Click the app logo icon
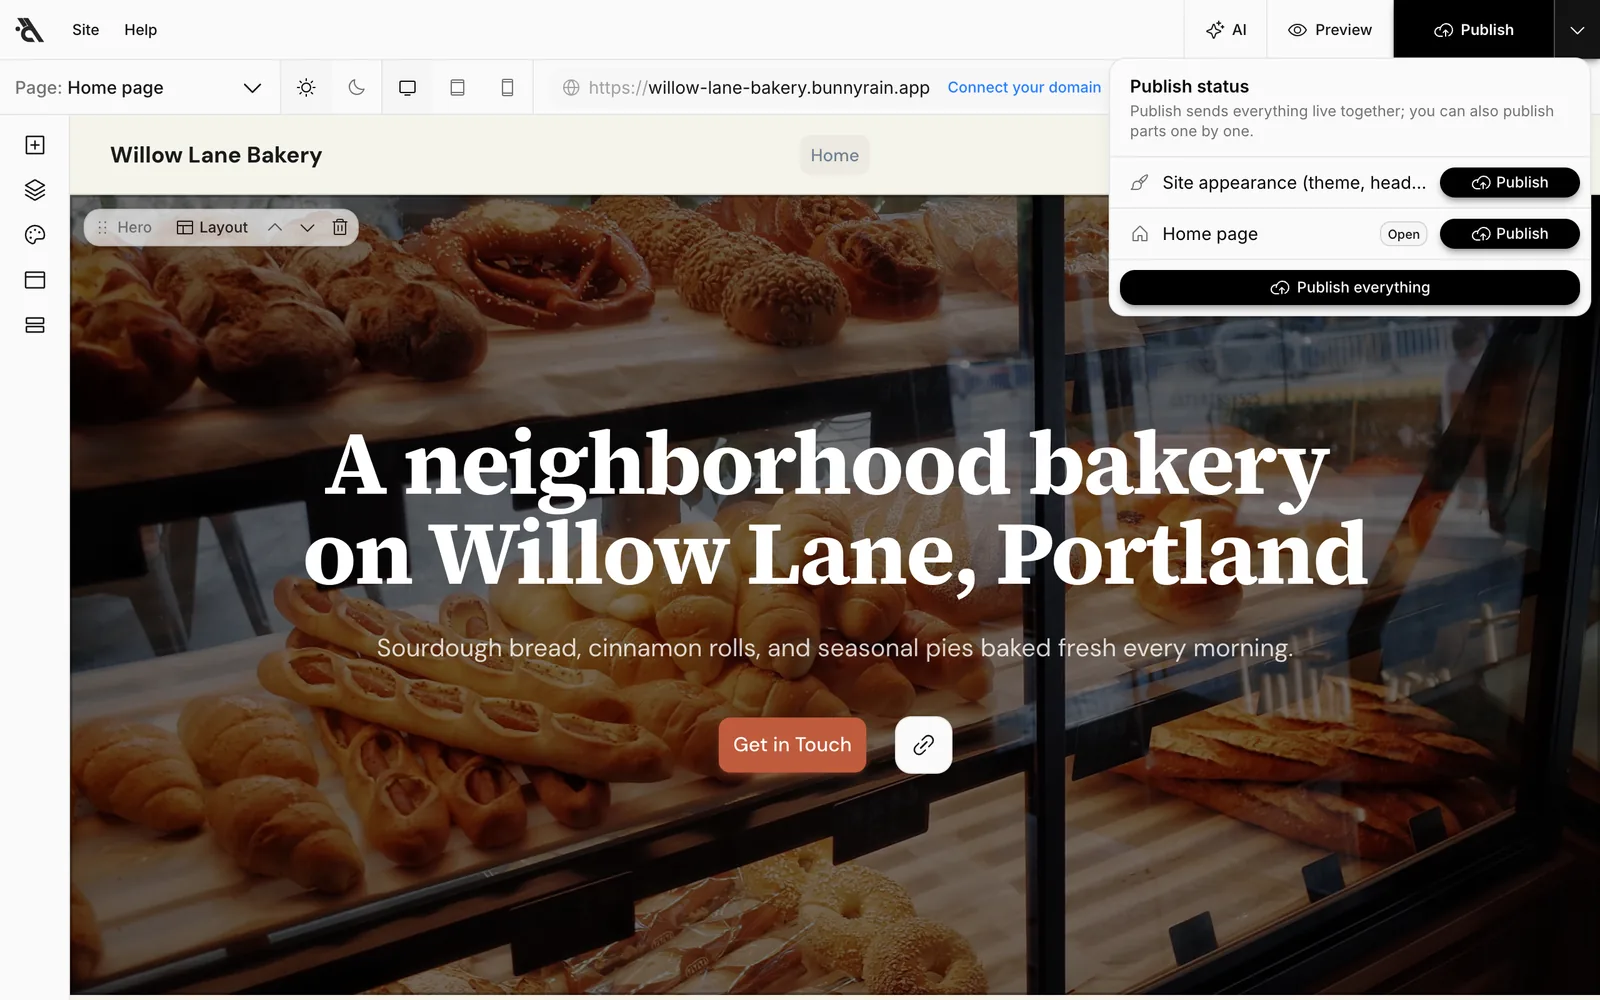1600x1000 pixels. point(30,30)
